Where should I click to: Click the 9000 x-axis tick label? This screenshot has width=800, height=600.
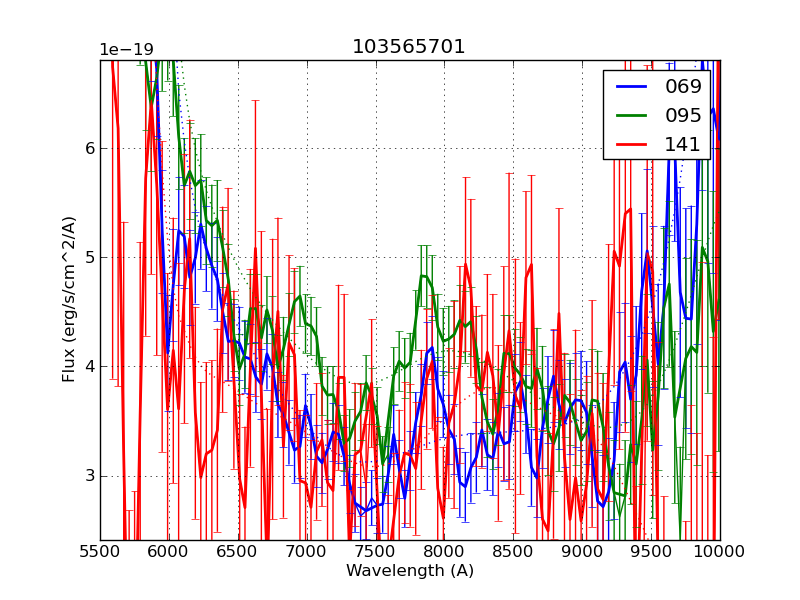pyautogui.click(x=582, y=552)
